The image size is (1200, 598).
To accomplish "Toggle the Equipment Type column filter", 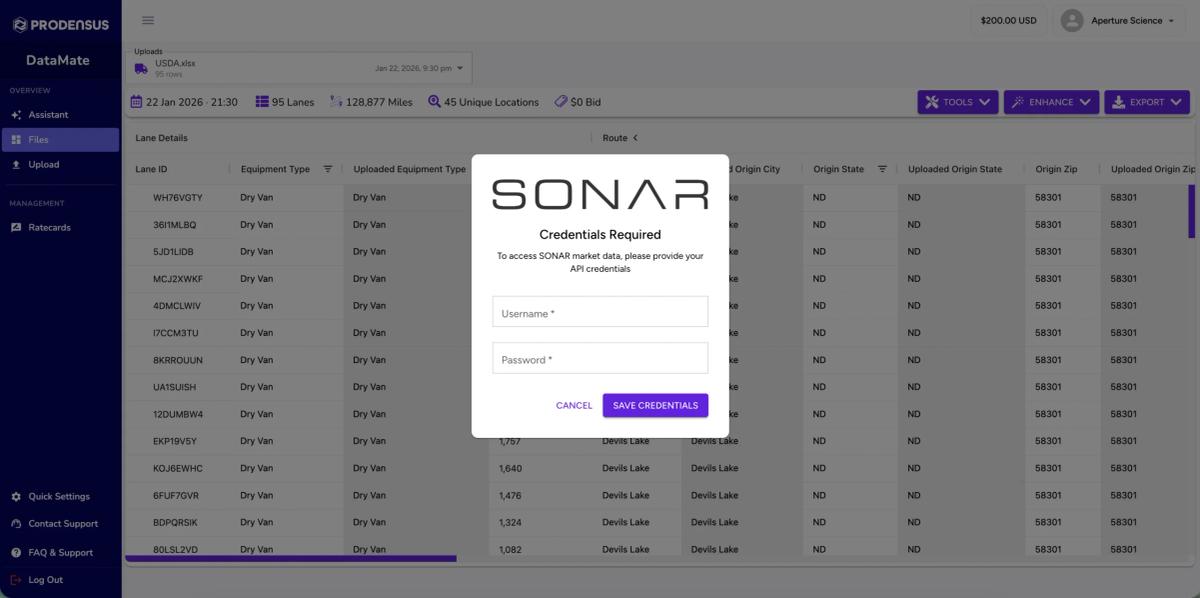I will coord(327,168).
